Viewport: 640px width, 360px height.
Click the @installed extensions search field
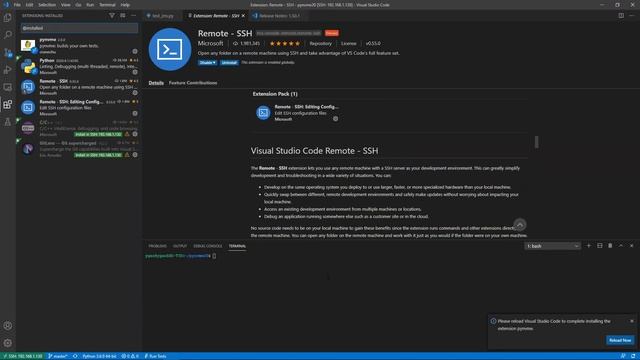point(80,28)
